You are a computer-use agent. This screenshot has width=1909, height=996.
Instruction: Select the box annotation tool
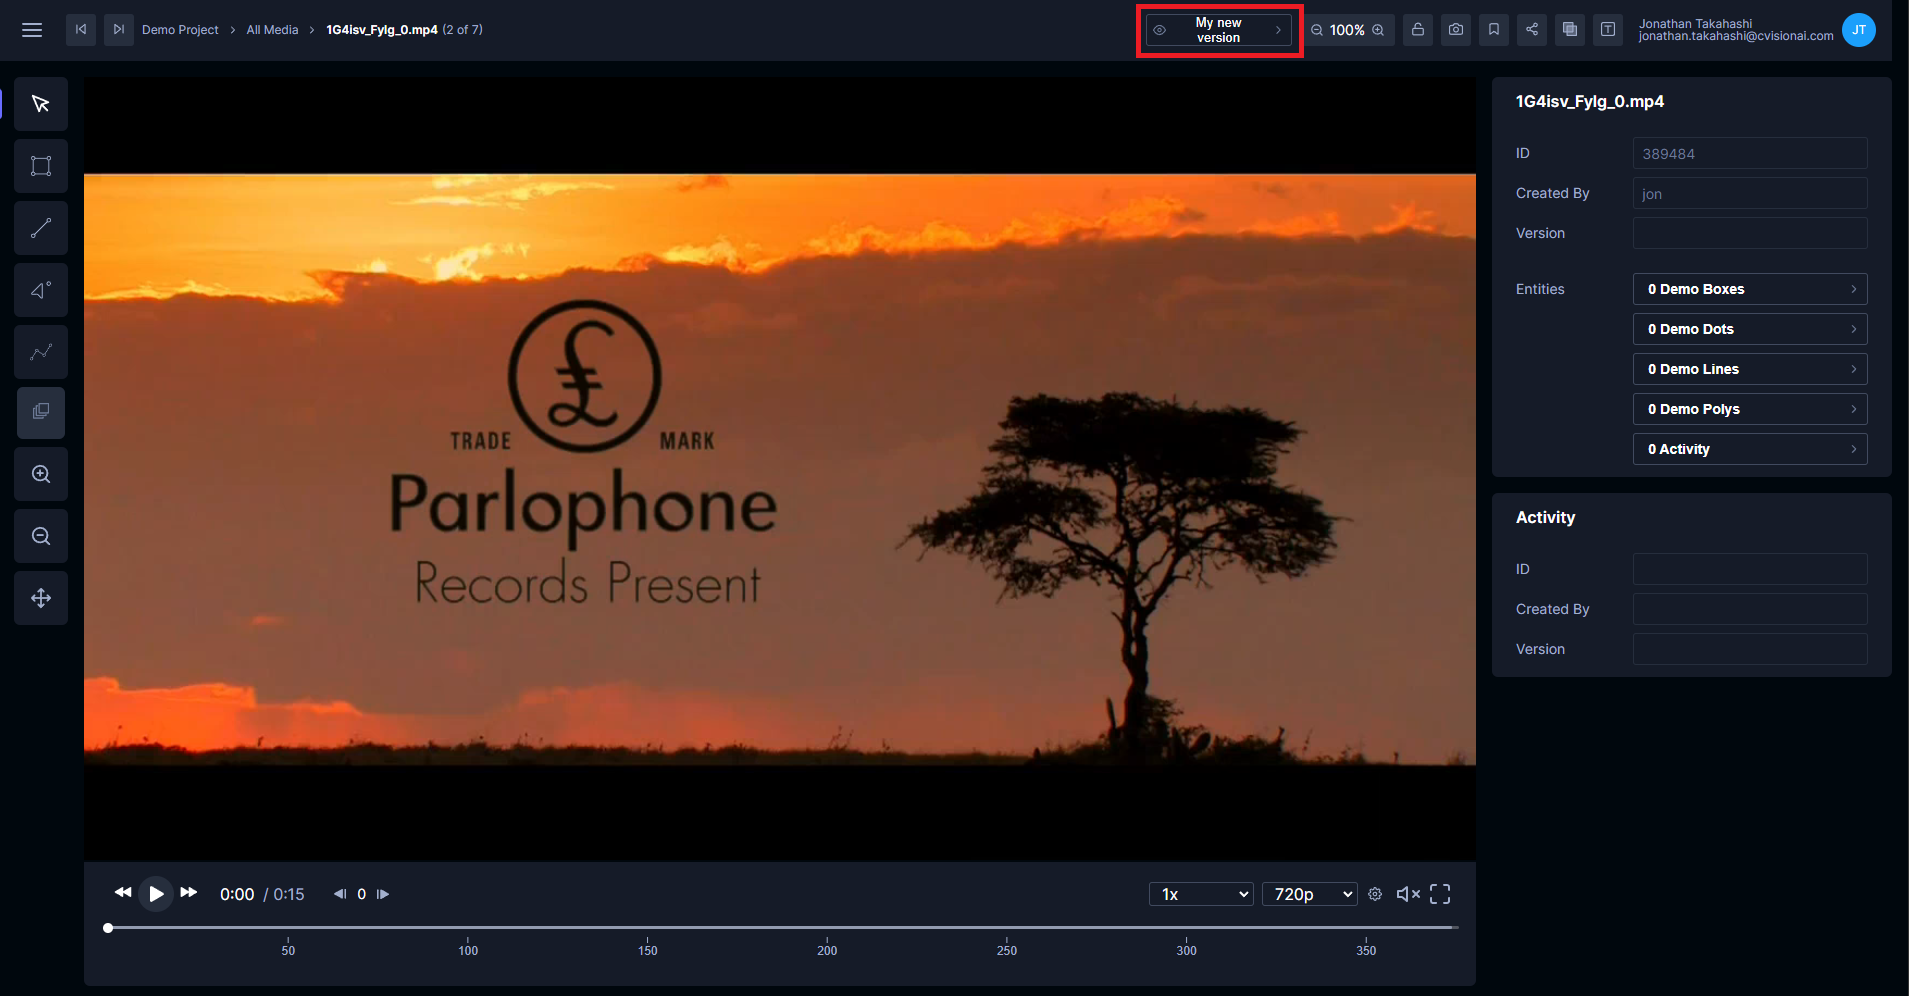click(41, 166)
